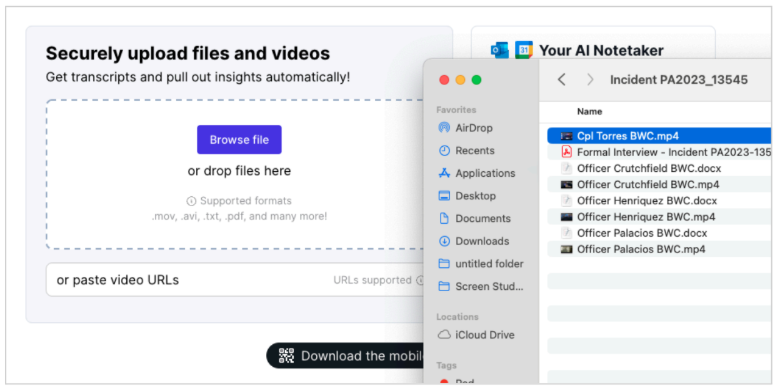This screenshot has height=390, width=776.
Task: Click the Officer Palacios BWC.mp4 video icon
Action: (x=566, y=249)
